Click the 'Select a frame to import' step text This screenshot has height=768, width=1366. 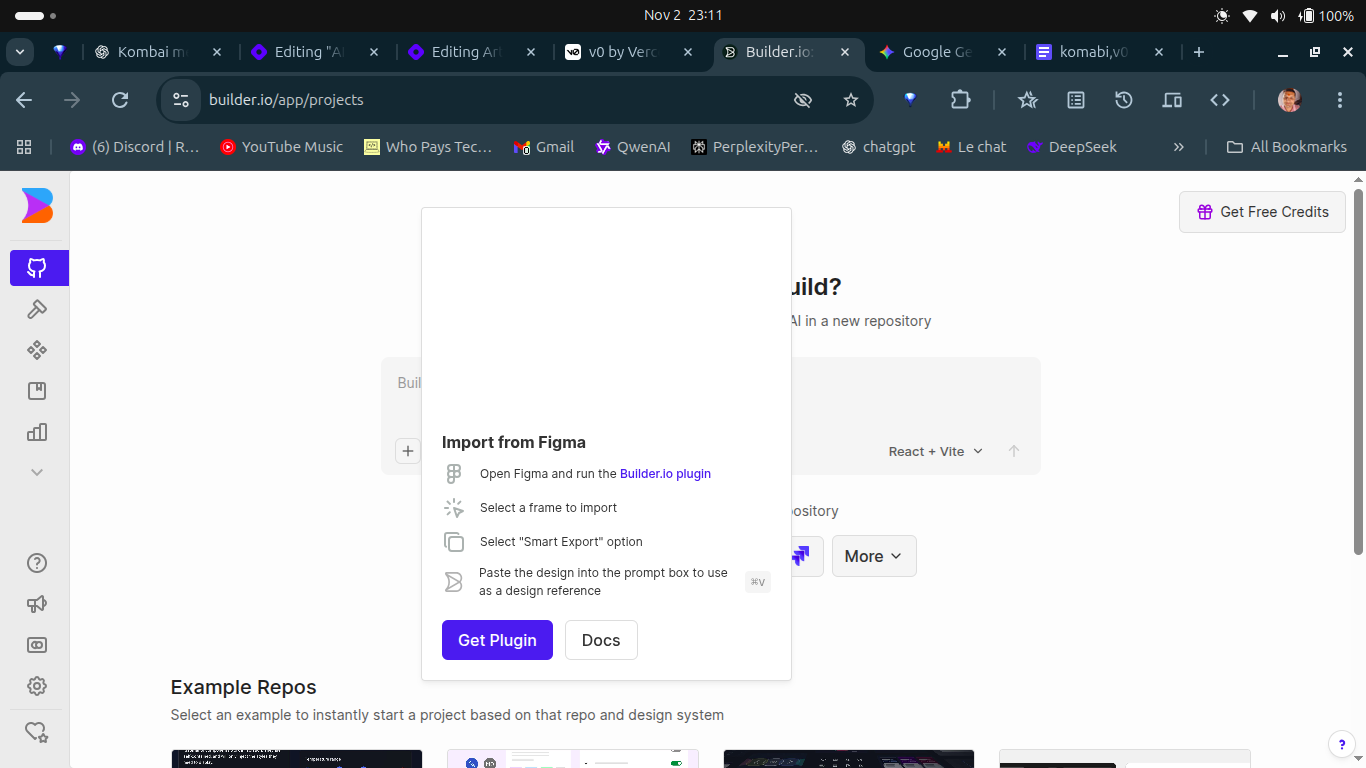[548, 508]
